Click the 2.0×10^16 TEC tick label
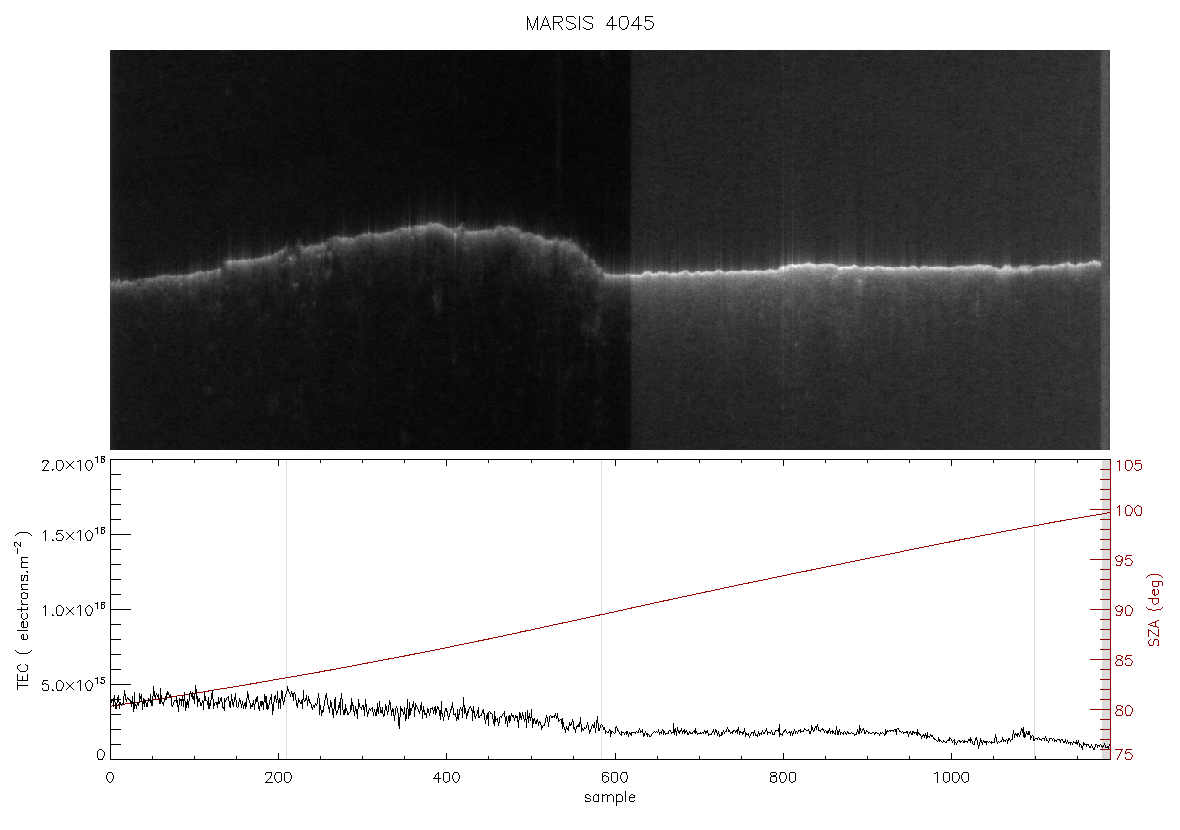This screenshot has height=830, width=1180. click(x=73, y=464)
